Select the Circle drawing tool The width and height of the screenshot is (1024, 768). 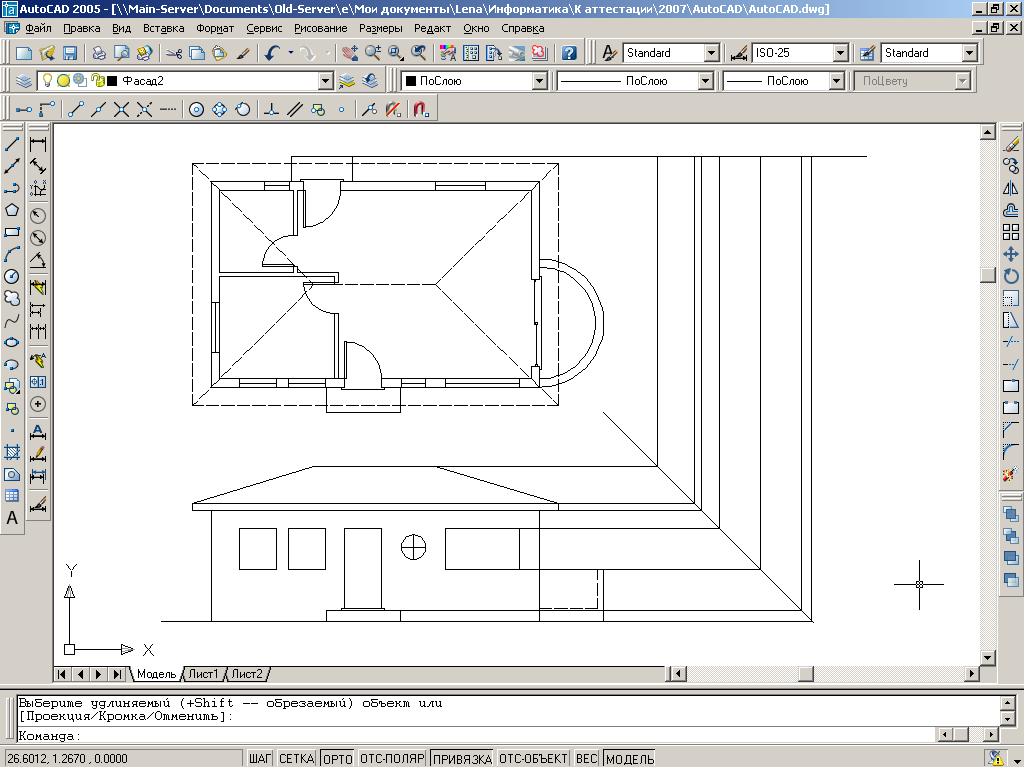tap(12, 277)
